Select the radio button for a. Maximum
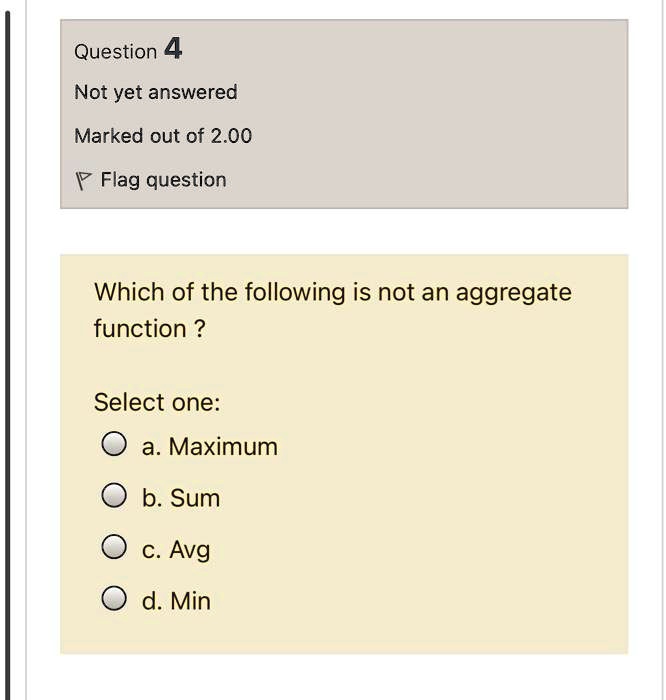Viewport: 666px width, 700px height. click(114, 444)
